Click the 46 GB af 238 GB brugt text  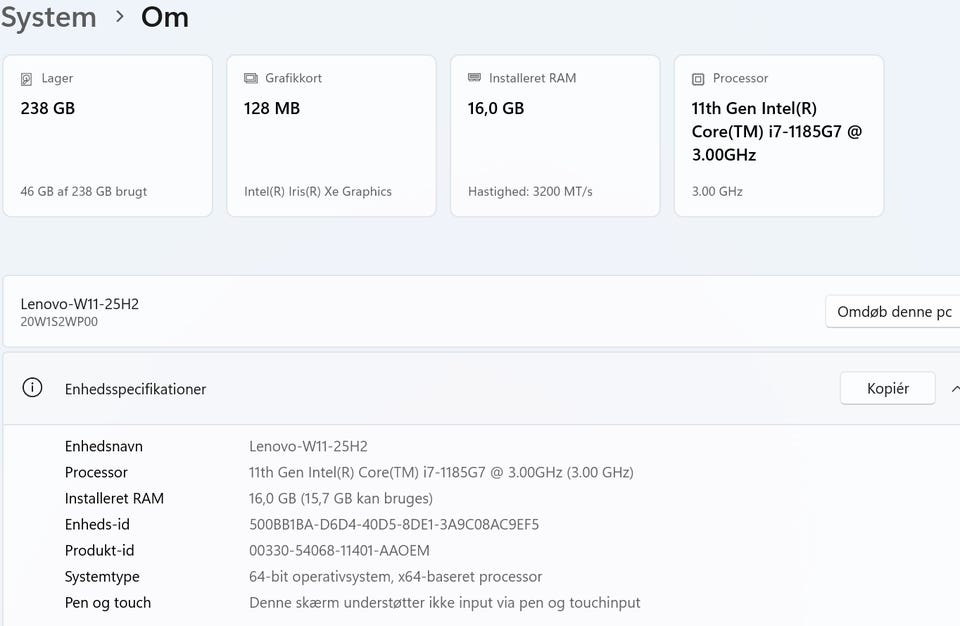pyautogui.click(x=84, y=191)
